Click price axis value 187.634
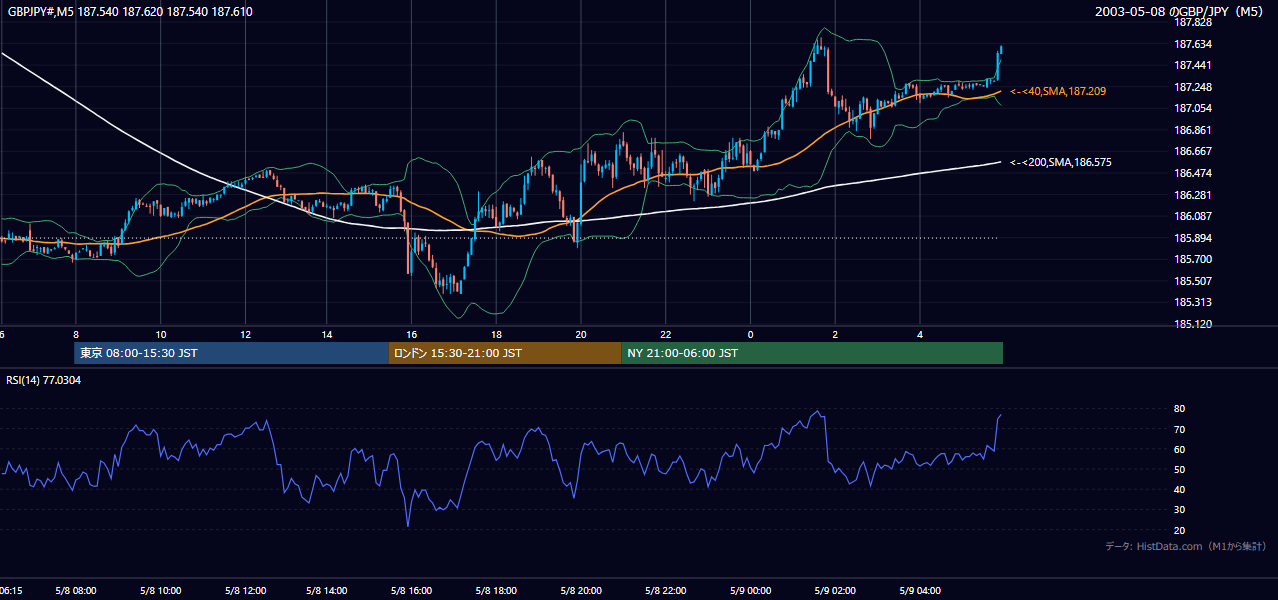The width and height of the screenshot is (1278, 600). pos(1192,44)
